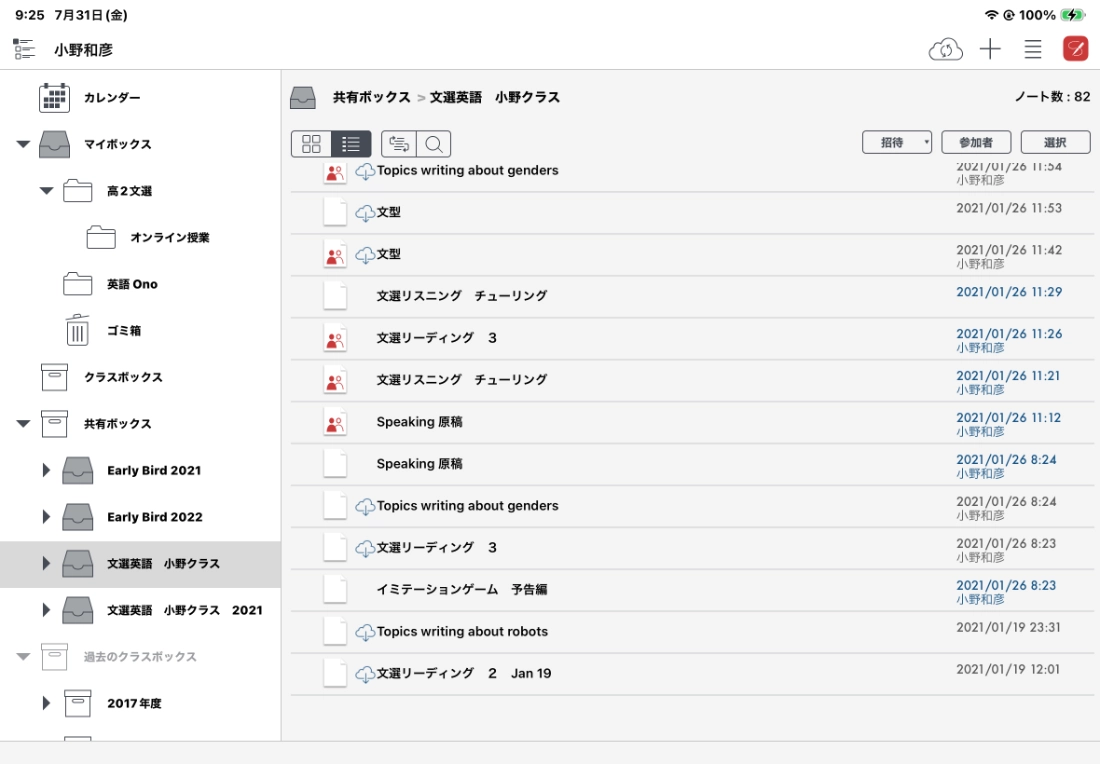Click the マイボックス tray icon
Screen dimensions: 1100x764
pos(54,144)
